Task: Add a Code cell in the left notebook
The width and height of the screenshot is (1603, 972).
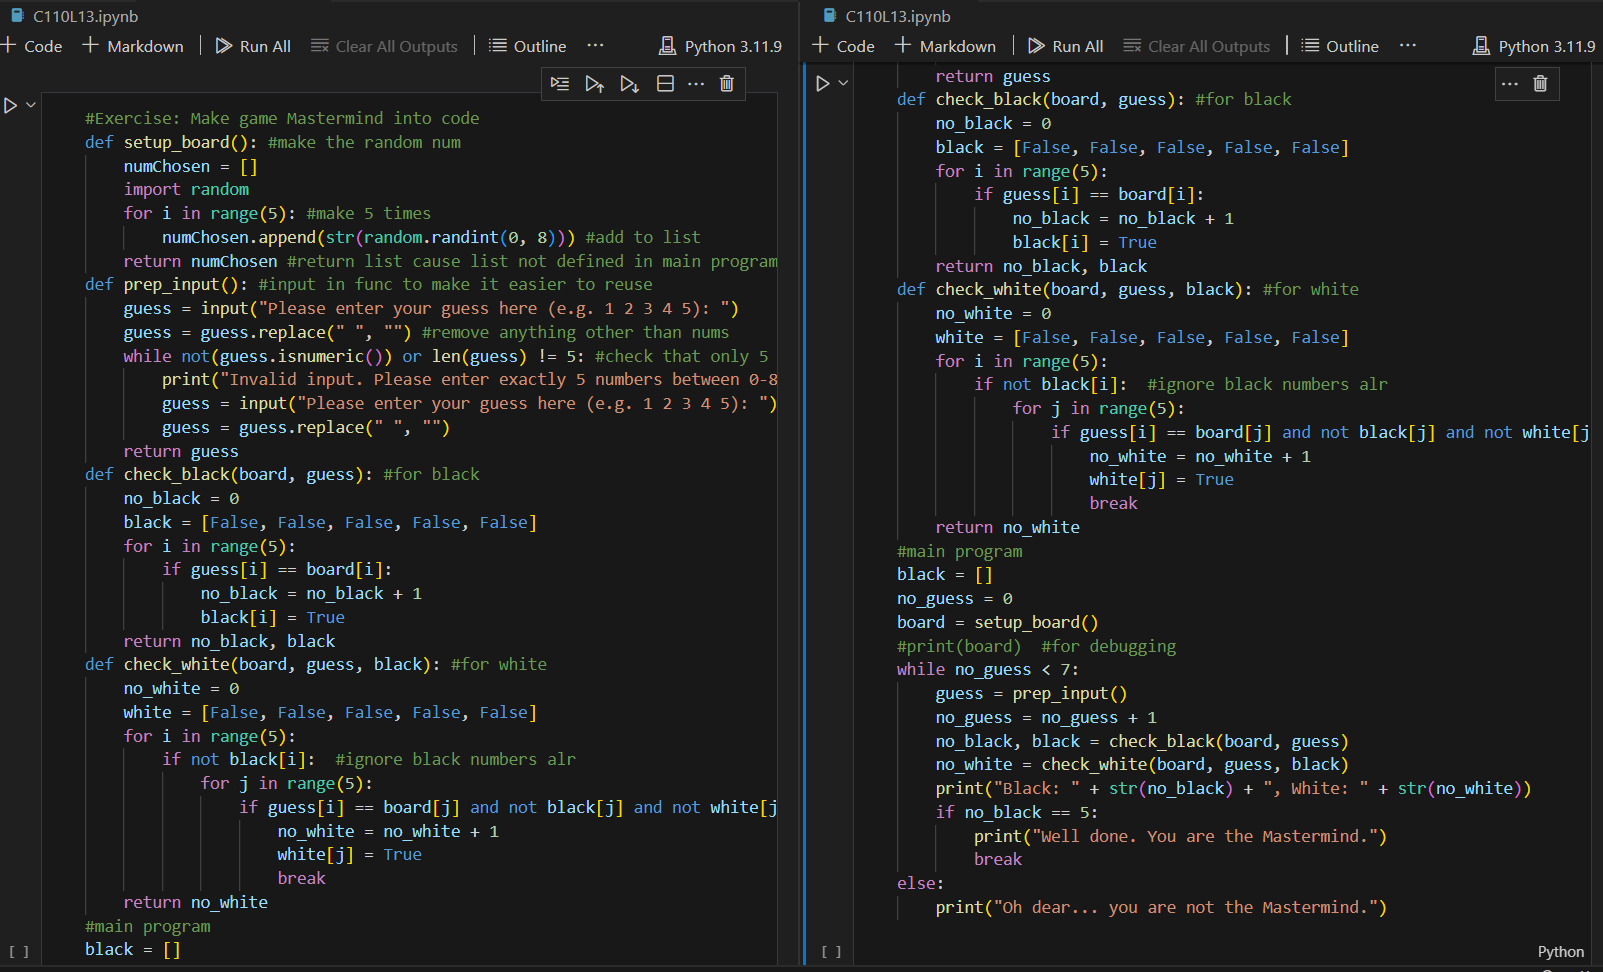Action: (32, 46)
